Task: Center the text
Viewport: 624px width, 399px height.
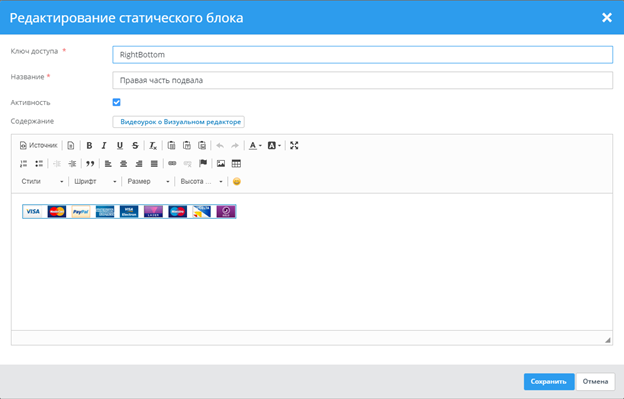Action: [x=123, y=163]
